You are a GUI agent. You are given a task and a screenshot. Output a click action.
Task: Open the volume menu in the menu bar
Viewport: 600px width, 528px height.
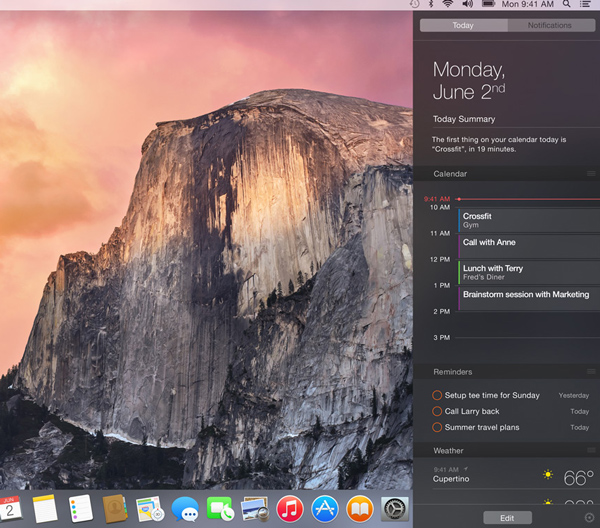pyautogui.click(x=466, y=5)
